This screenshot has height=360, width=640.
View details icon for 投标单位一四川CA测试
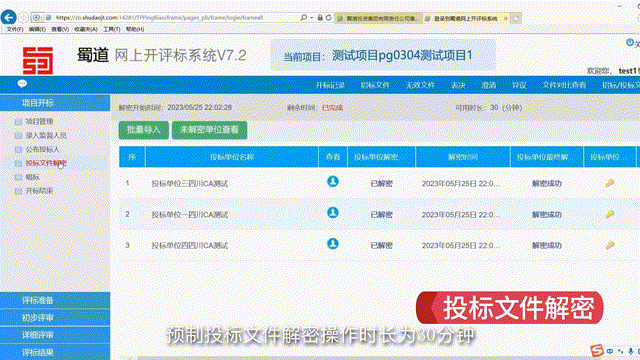(333, 212)
